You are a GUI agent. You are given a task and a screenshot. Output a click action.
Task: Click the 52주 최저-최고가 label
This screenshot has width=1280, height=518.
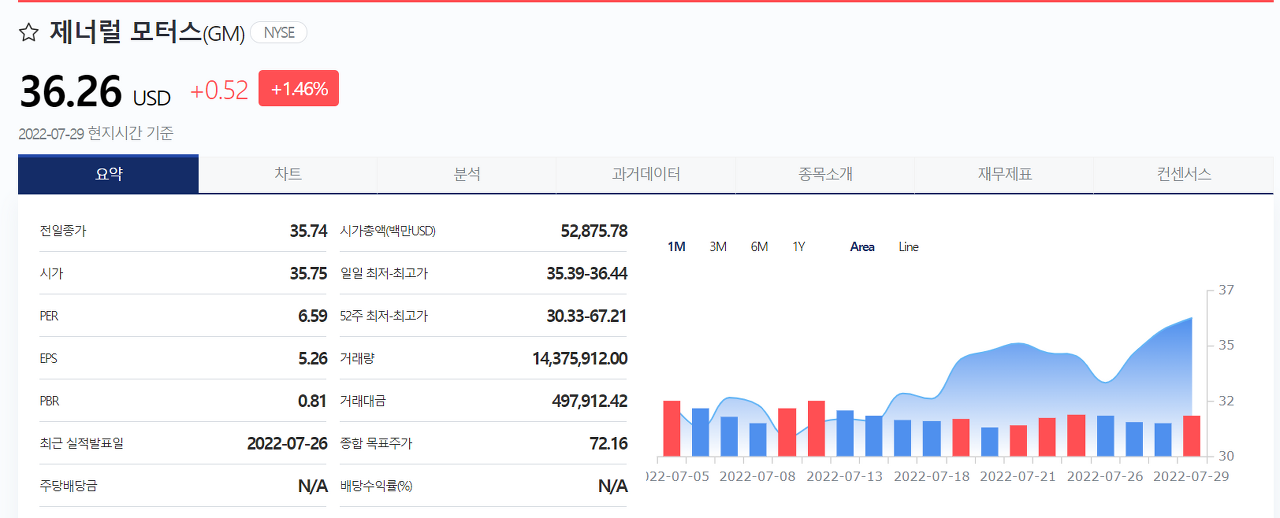pyautogui.click(x=384, y=316)
